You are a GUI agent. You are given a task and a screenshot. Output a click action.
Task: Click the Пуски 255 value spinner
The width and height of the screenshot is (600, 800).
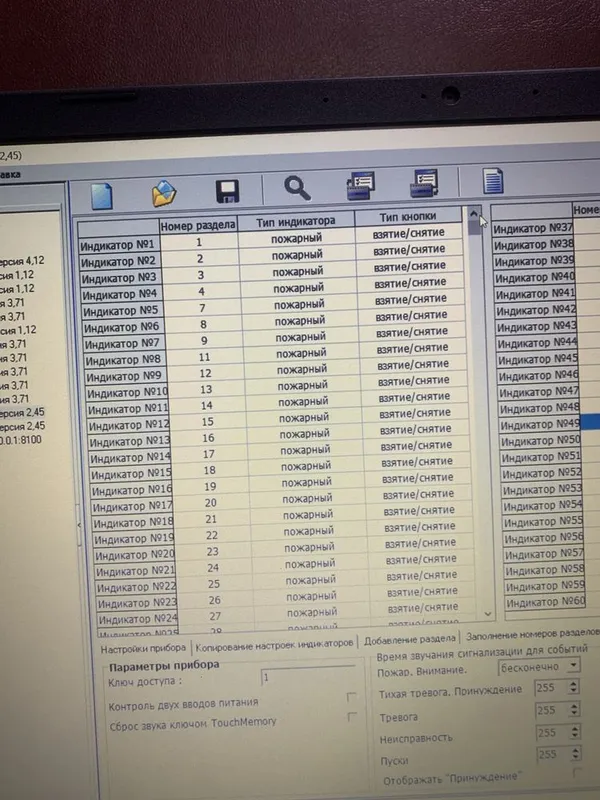[x=559, y=754]
